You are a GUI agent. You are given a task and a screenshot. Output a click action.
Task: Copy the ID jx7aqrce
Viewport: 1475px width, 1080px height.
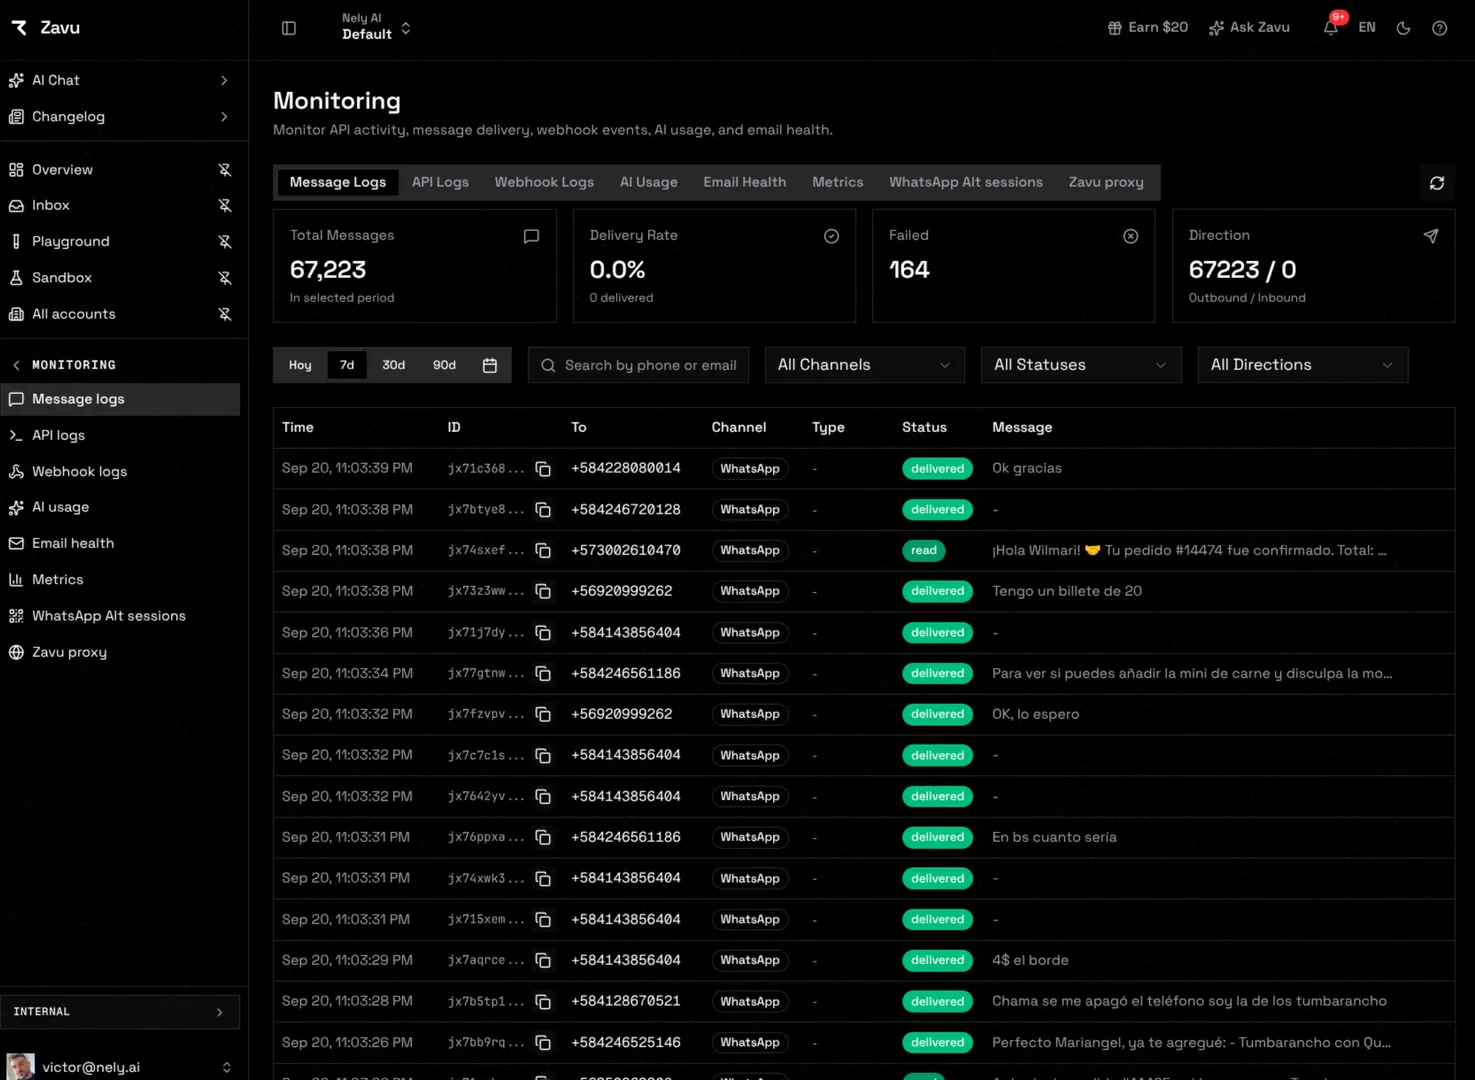pyautogui.click(x=543, y=961)
